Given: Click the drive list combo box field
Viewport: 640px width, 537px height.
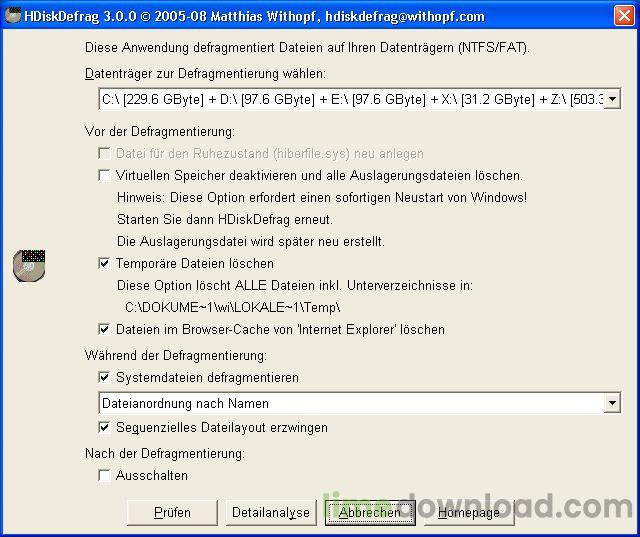Looking at the screenshot, I should pyautogui.click(x=360, y=99).
